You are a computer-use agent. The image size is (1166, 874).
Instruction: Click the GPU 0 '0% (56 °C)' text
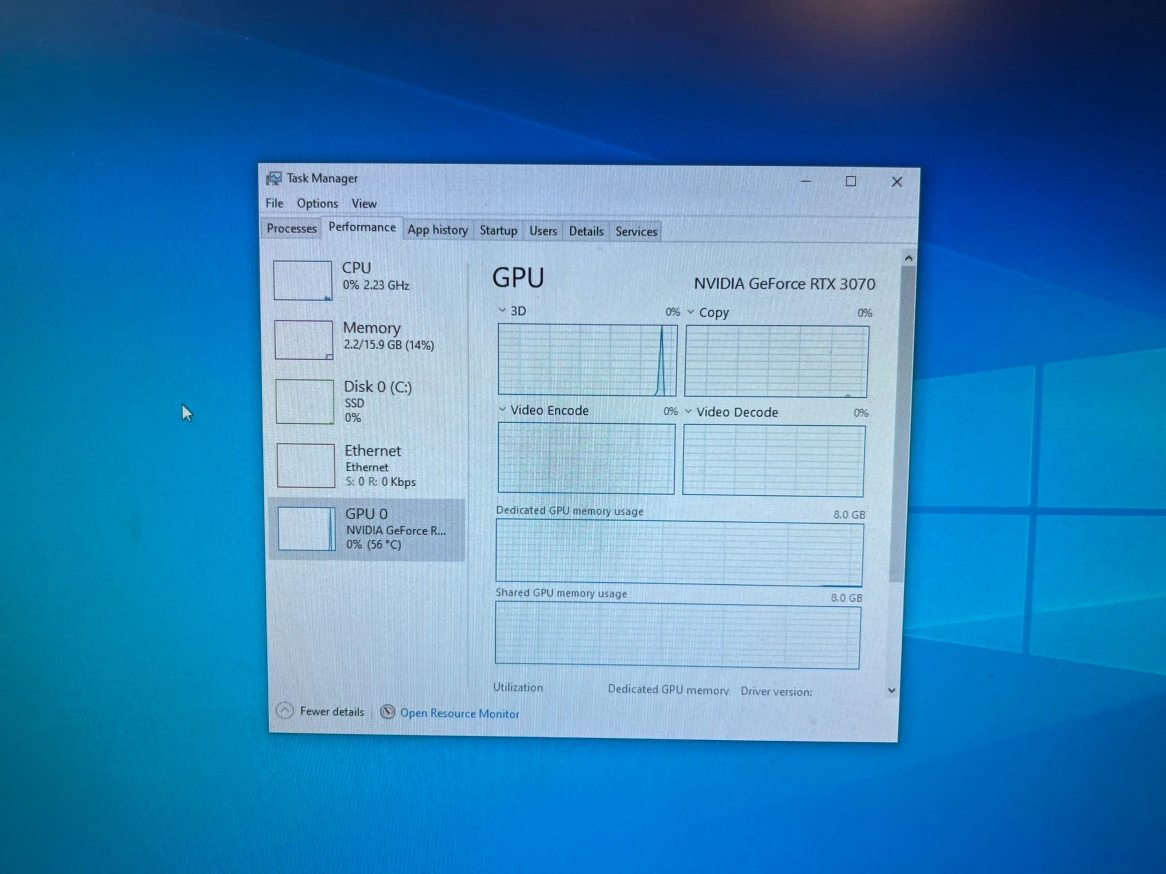tap(373, 544)
